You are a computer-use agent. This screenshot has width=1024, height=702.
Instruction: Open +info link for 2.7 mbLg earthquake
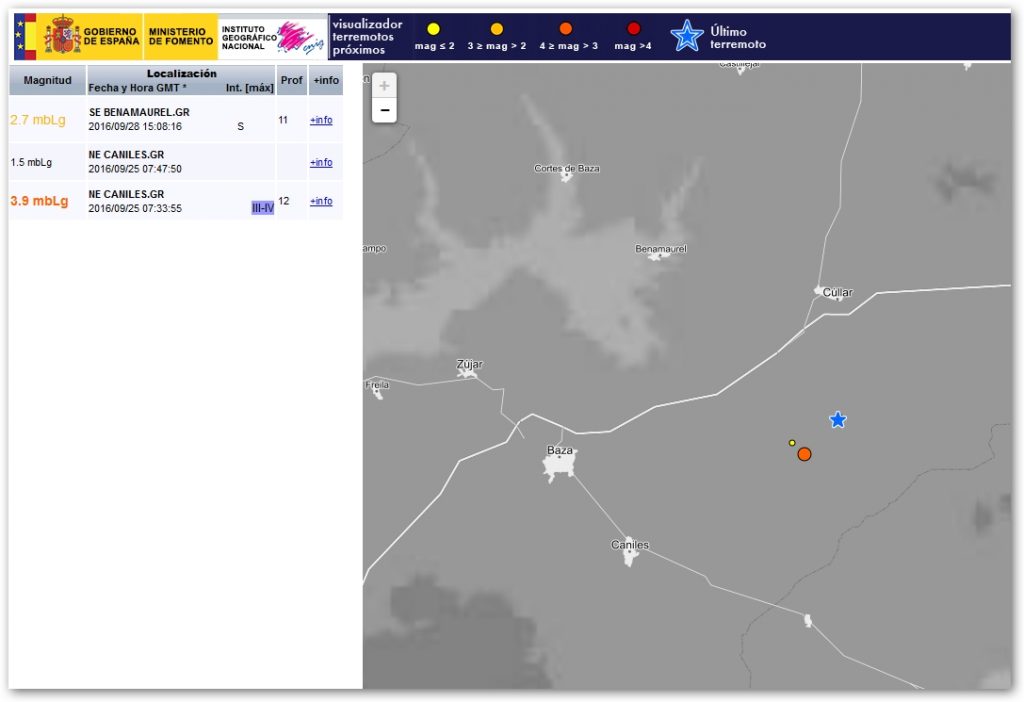321,120
